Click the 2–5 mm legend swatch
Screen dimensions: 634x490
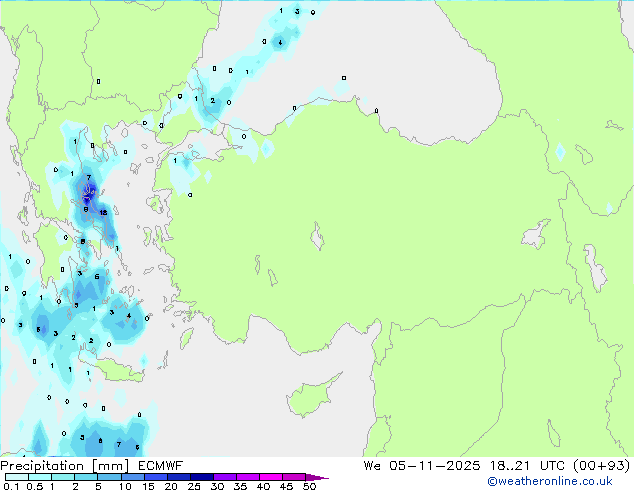(x=86, y=477)
